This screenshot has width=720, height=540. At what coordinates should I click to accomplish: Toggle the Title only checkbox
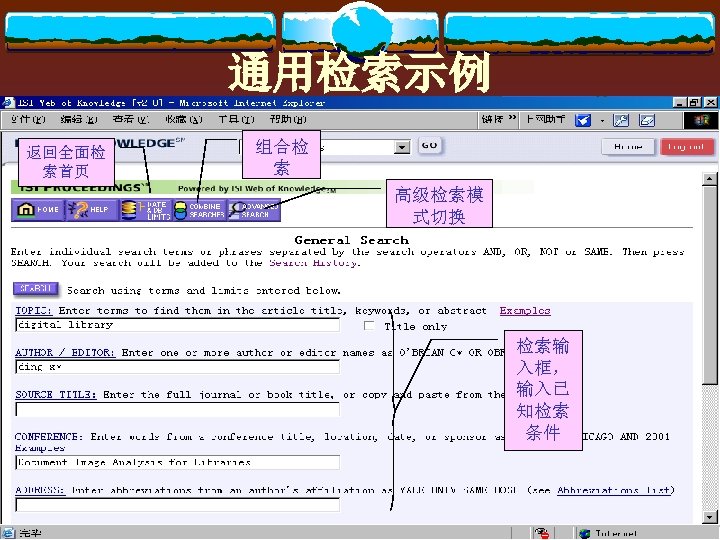click(x=369, y=326)
